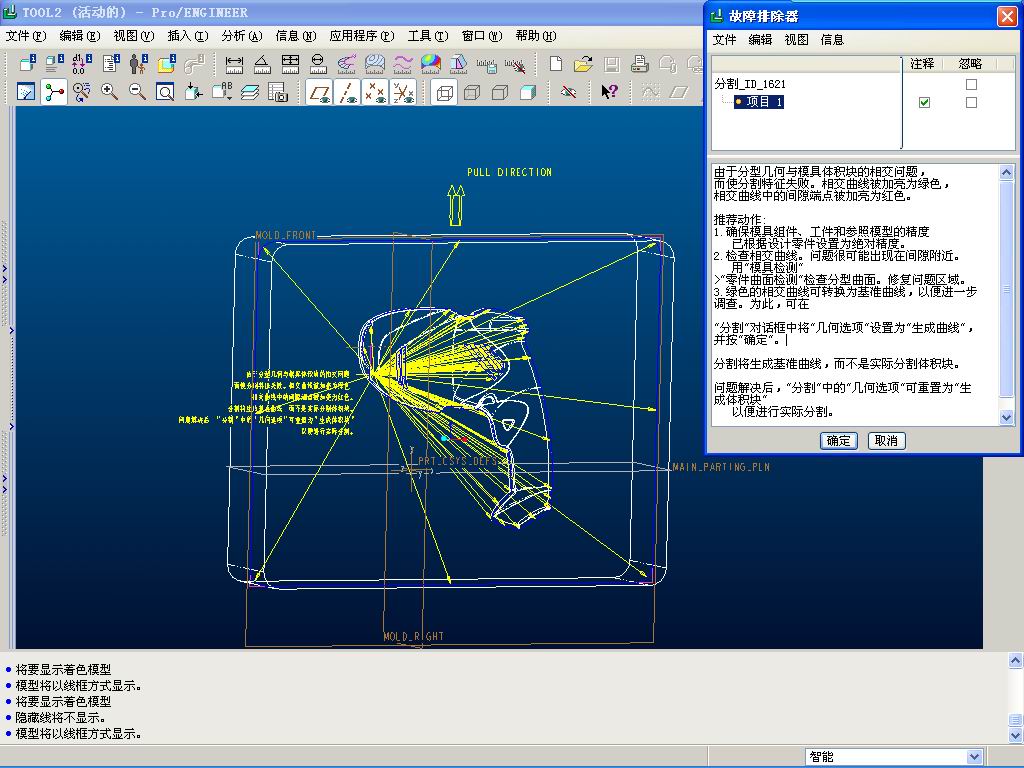
Task: Switch to Shading display mode
Action: [x=528, y=92]
